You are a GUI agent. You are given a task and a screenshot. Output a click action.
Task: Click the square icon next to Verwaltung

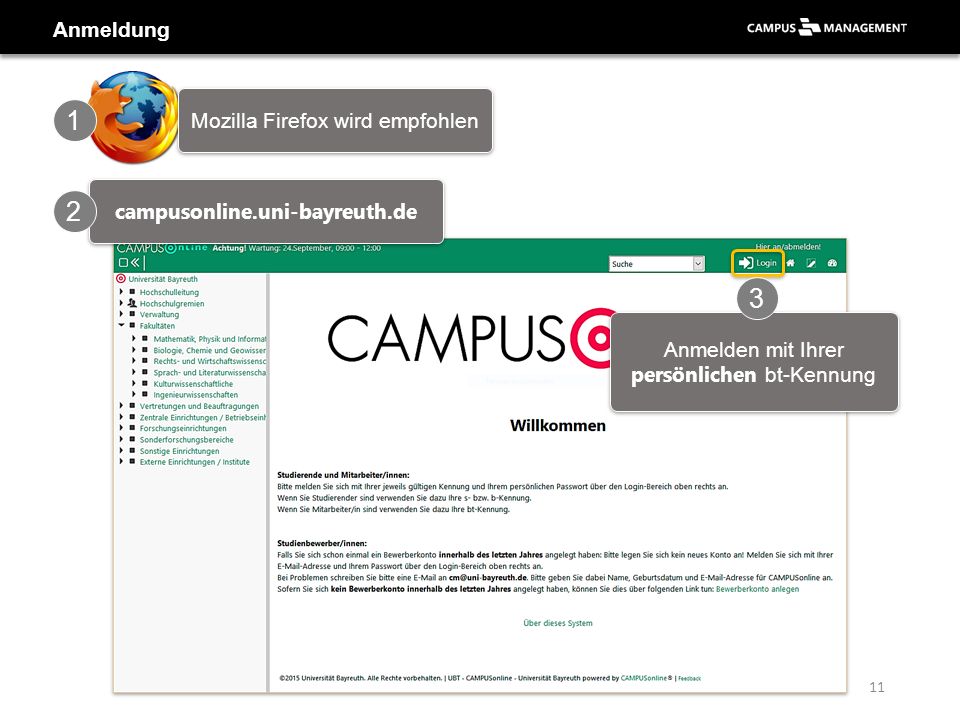(132, 314)
